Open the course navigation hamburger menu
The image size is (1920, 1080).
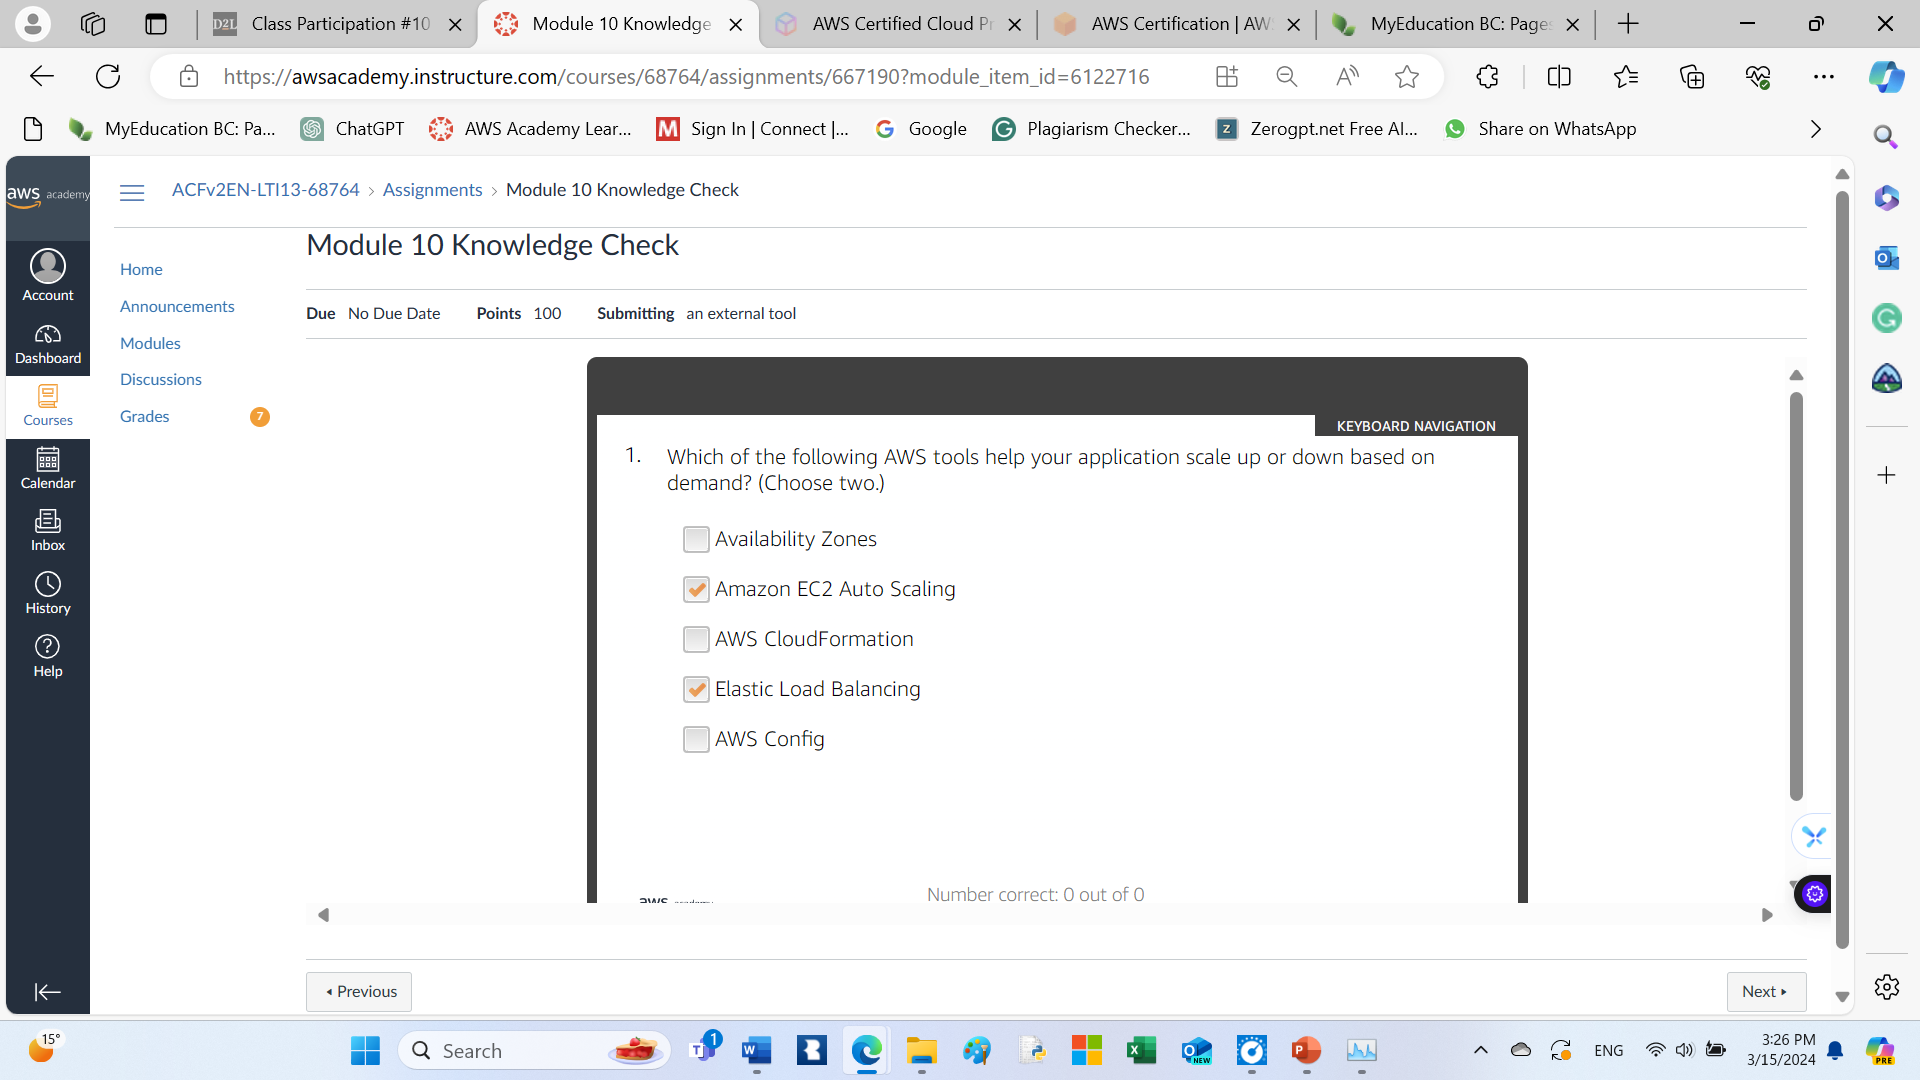(x=131, y=192)
